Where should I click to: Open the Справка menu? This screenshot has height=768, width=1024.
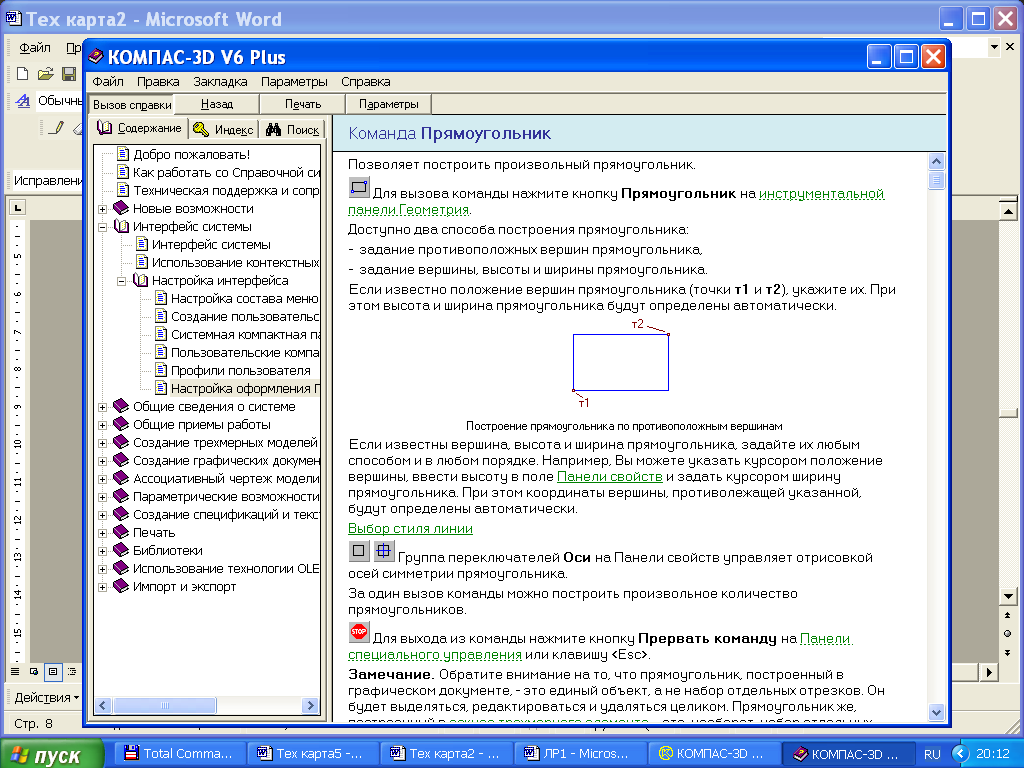[366, 82]
